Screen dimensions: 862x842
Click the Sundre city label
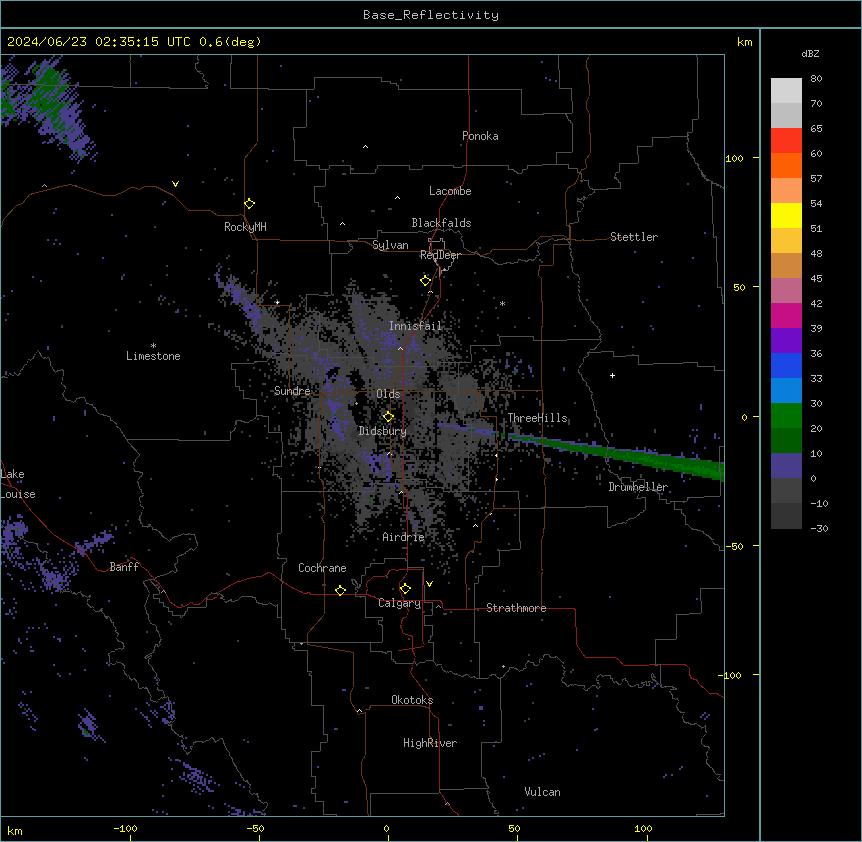[292, 391]
